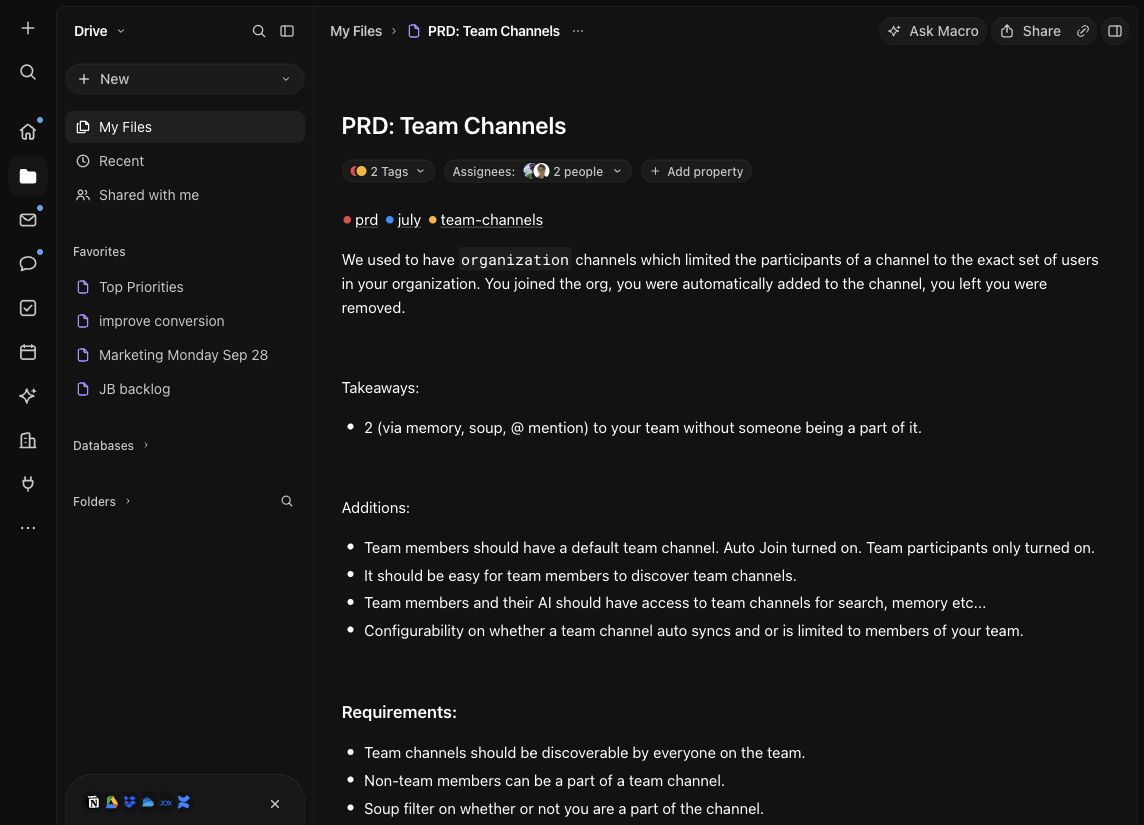Click bullet 'Soup filter on whether or not'
1144x825 pixels.
coord(564,809)
